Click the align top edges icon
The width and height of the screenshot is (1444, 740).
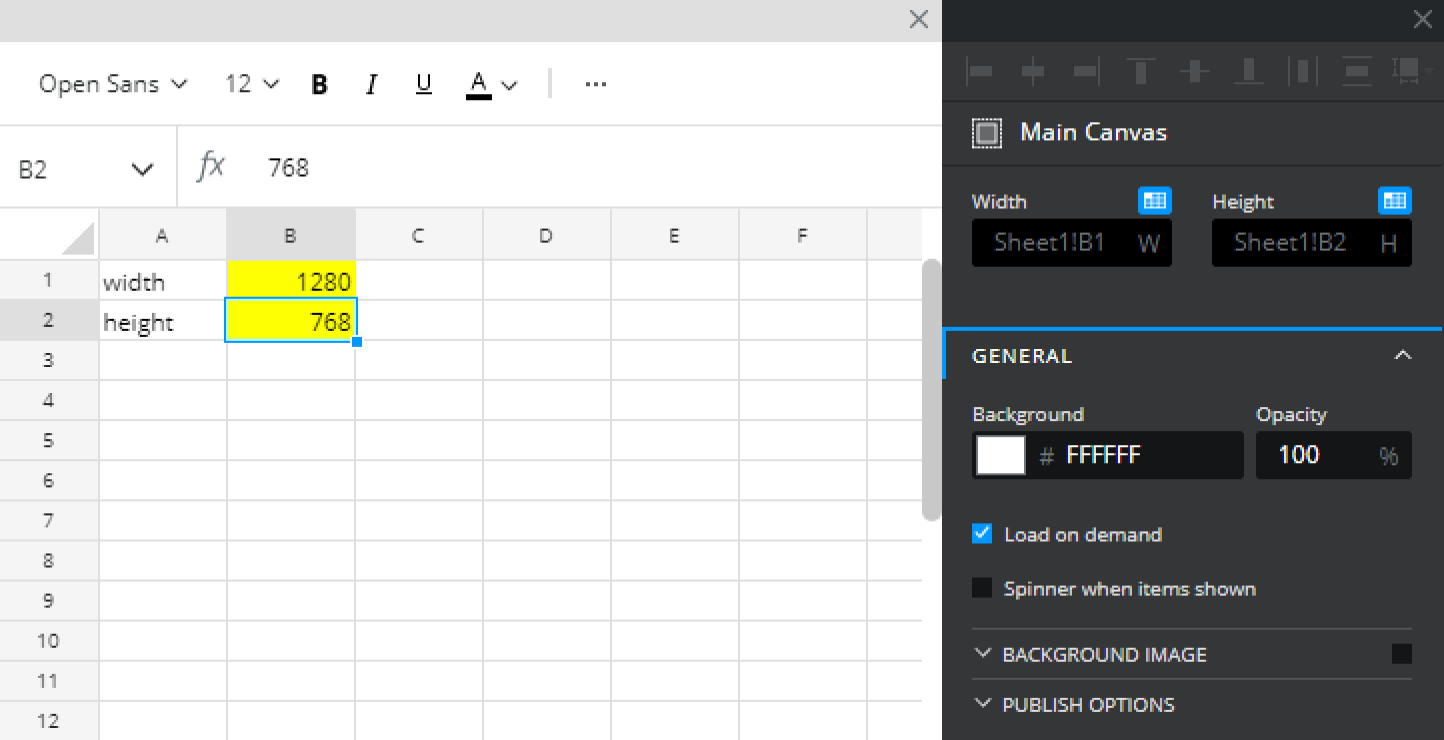[x=1141, y=71]
